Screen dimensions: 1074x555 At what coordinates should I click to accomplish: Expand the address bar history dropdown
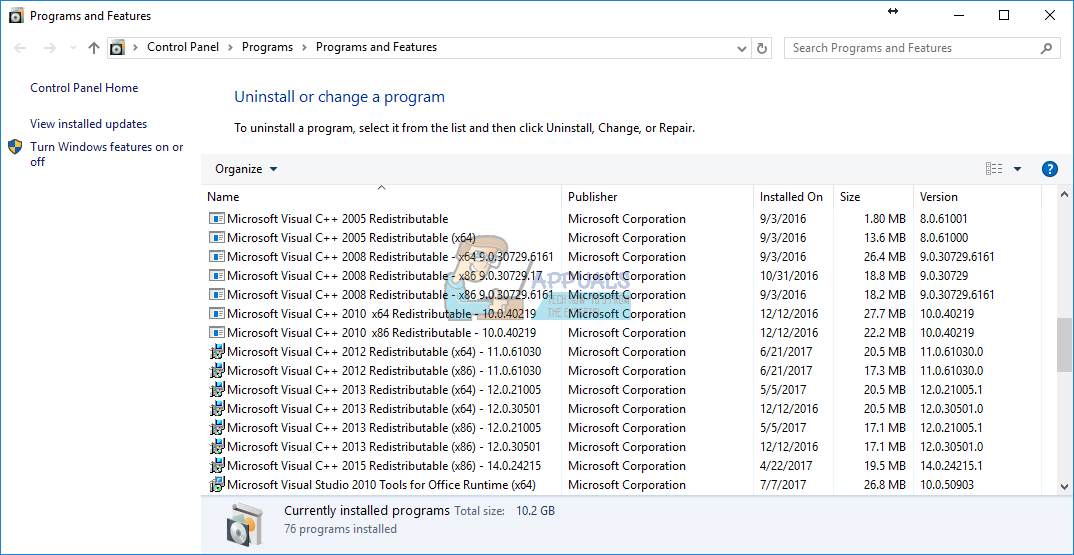742,49
